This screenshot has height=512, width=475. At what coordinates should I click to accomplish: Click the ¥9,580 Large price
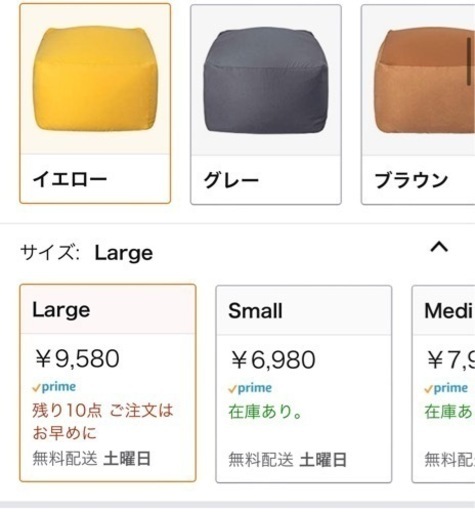coord(77,359)
